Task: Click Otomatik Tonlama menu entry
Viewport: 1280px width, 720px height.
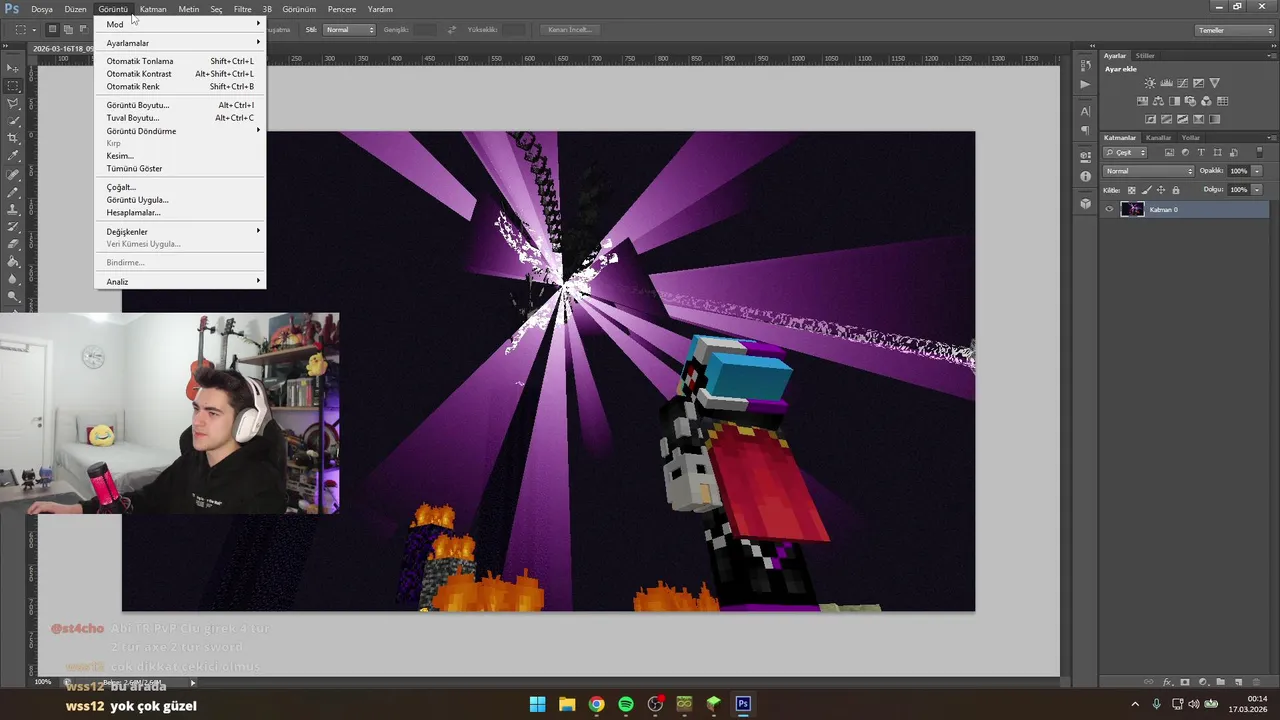Action: (180, 61)
